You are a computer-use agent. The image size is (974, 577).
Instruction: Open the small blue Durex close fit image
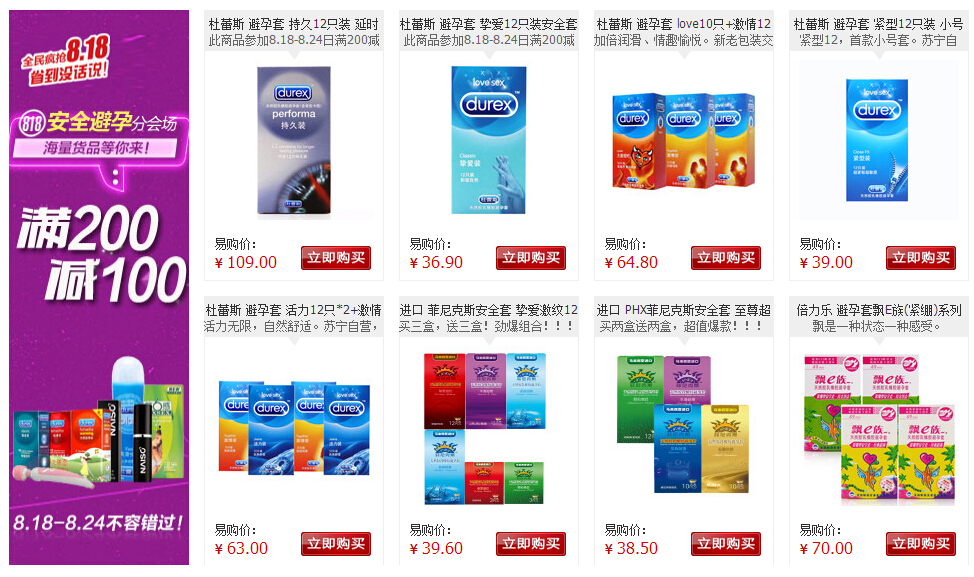pos(877,140)
